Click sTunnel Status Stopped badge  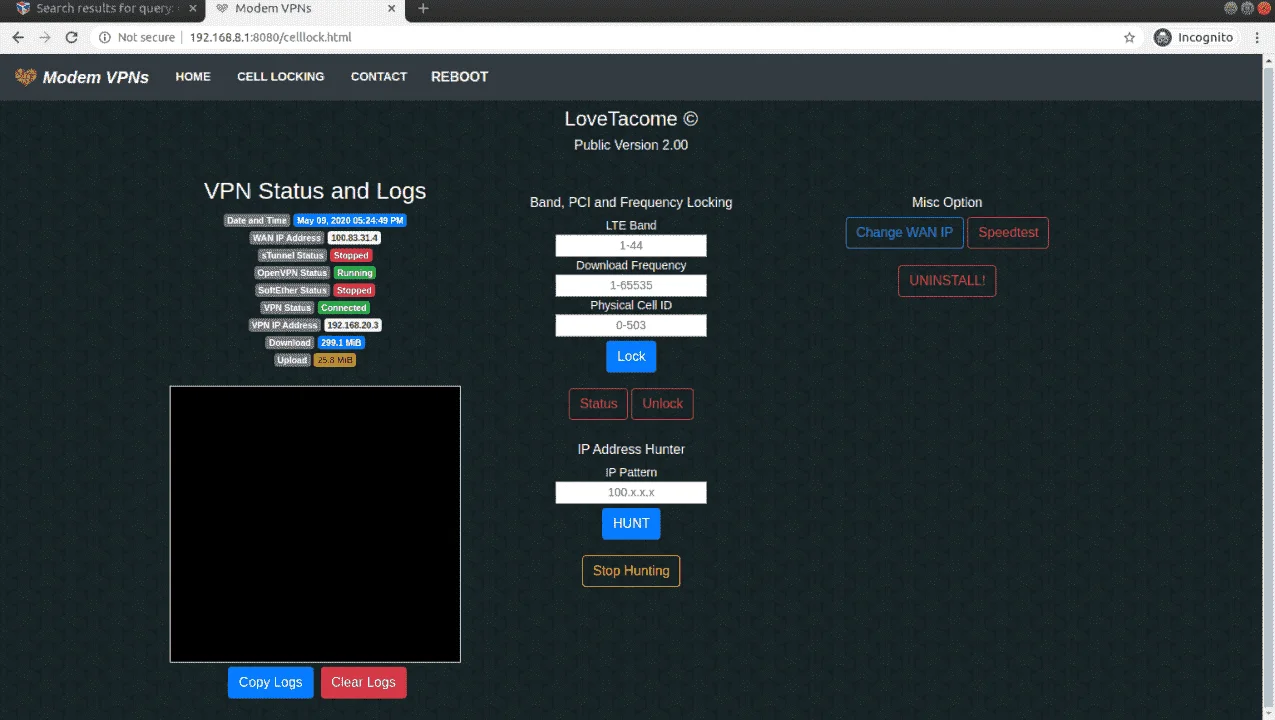[351, 256]
